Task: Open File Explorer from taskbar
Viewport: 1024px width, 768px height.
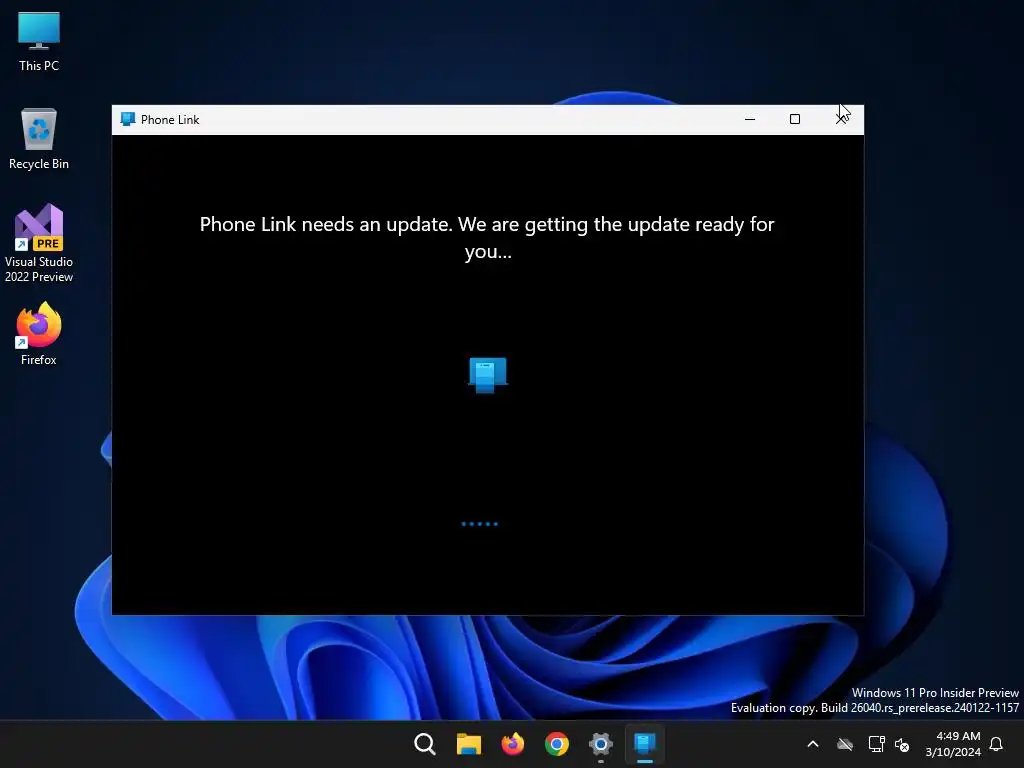Action: (x=469, y=744)
